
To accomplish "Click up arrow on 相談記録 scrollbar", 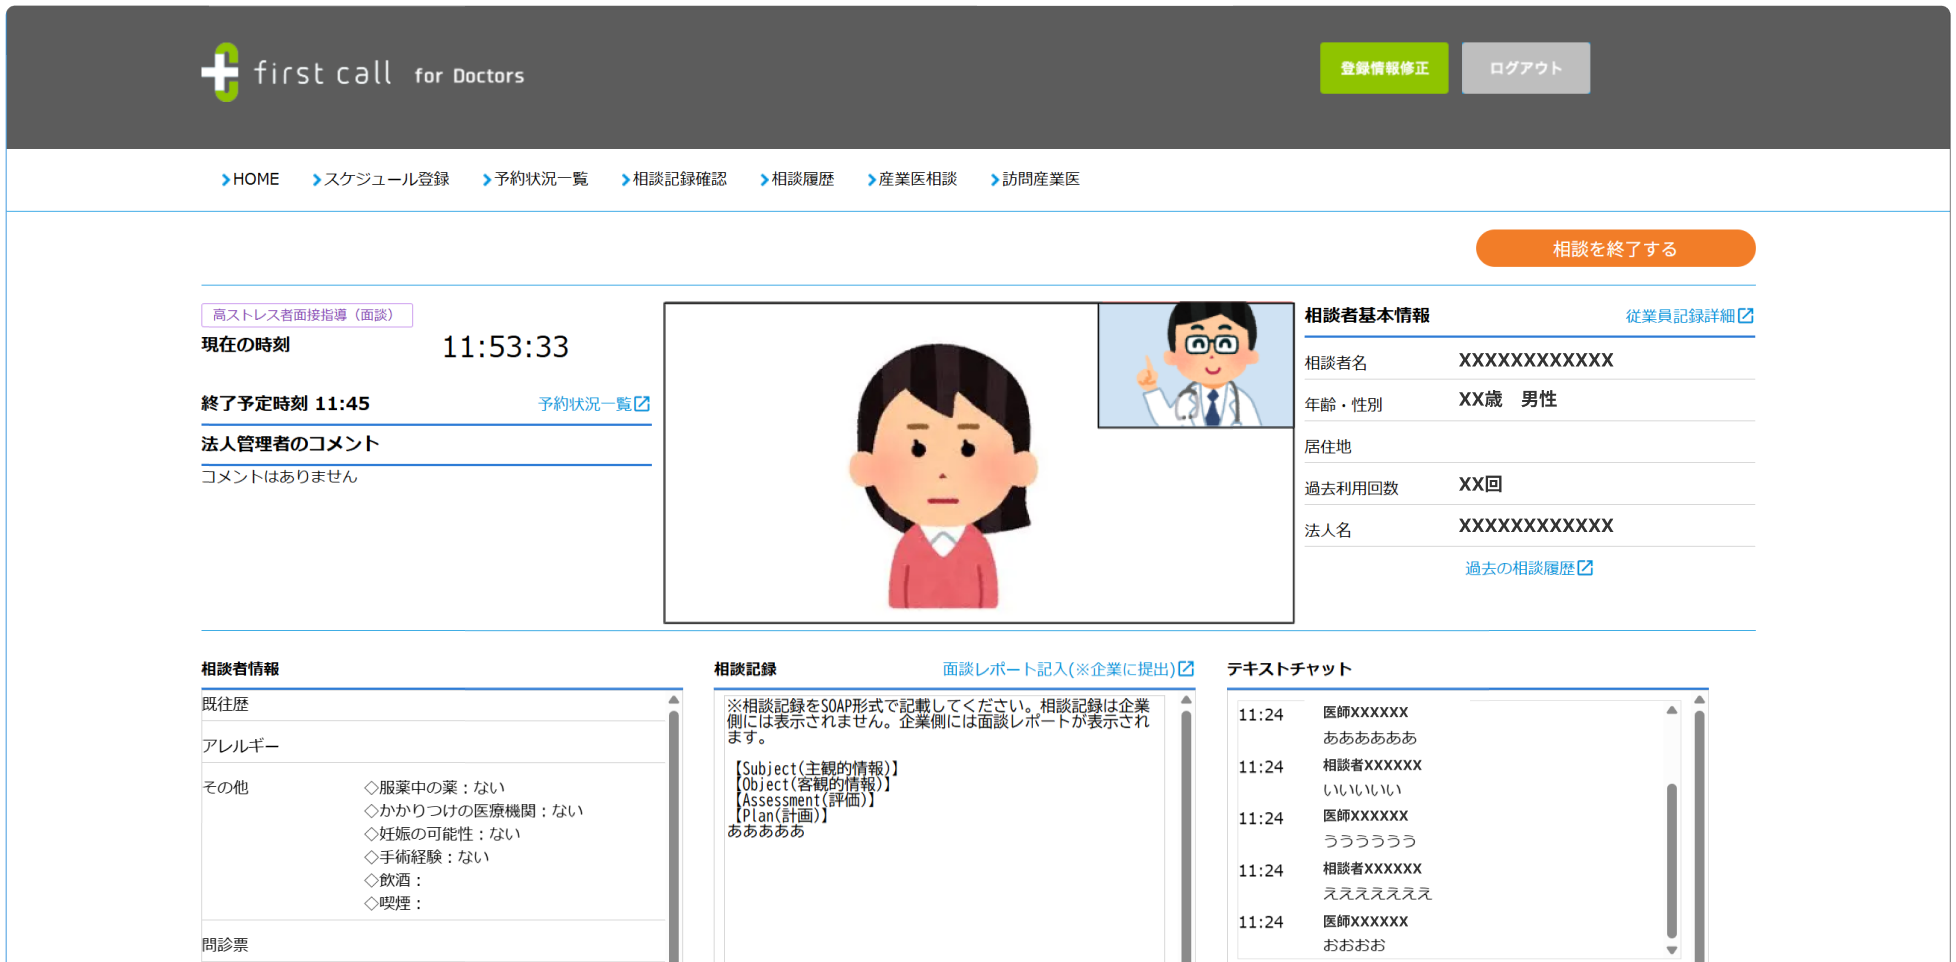I will (1186, 700).
